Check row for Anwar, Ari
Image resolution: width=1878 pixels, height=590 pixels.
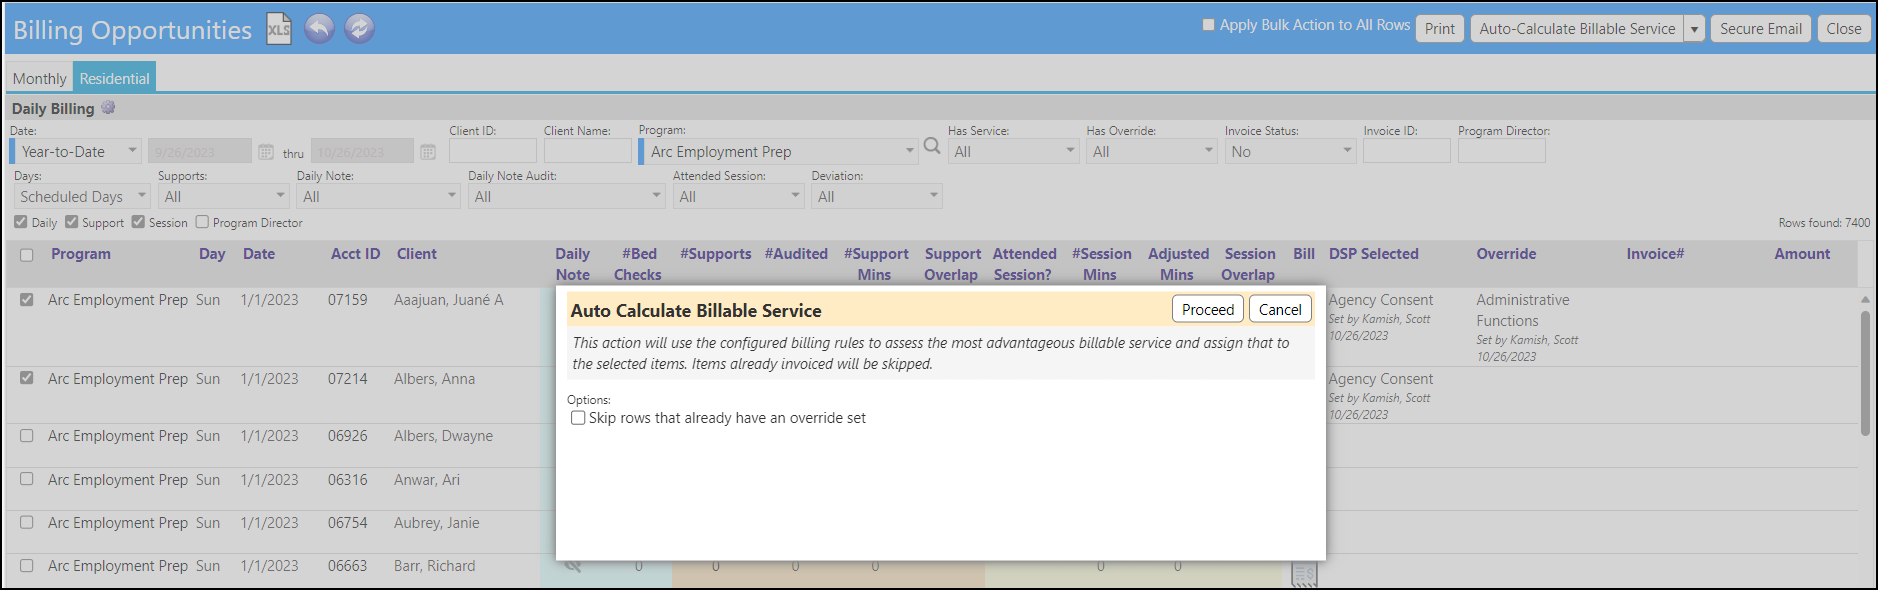(27, 479)
